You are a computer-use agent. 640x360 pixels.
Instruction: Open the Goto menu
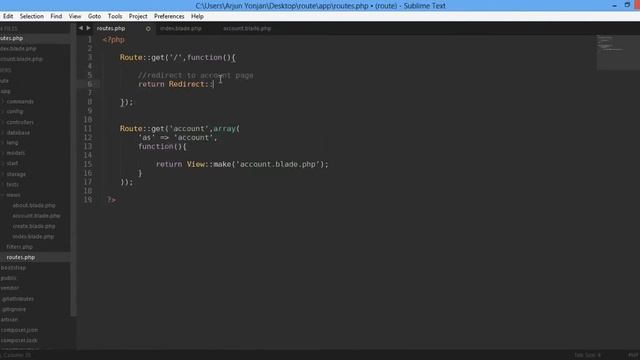tap(94, 16)
